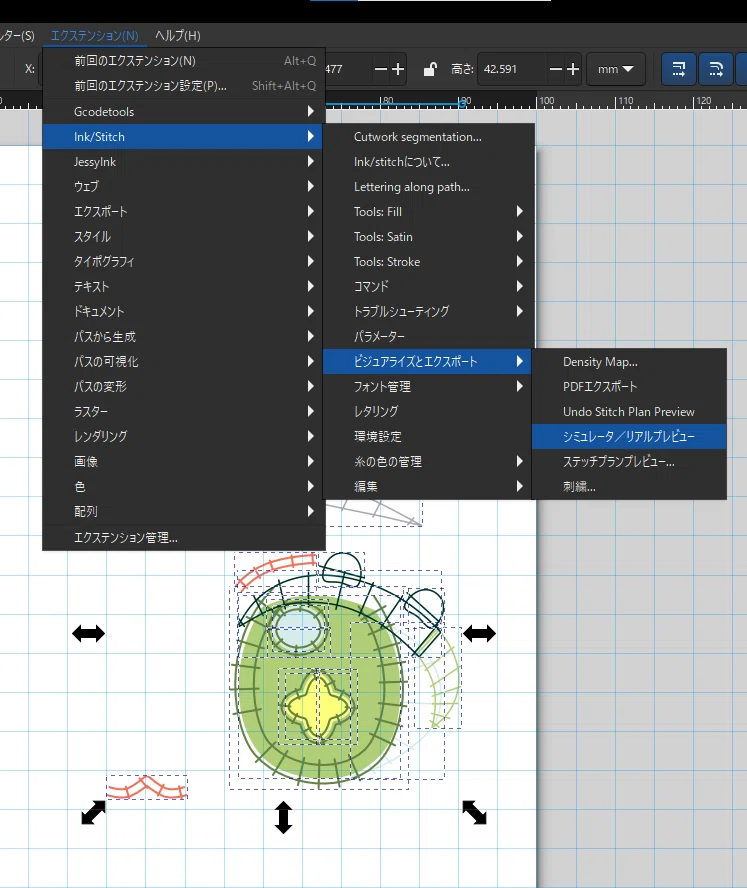Open the パスの可視化 submenu
The width and height of the screenshot is (747, 888).
pyautogui.click(x=183, y=361)
